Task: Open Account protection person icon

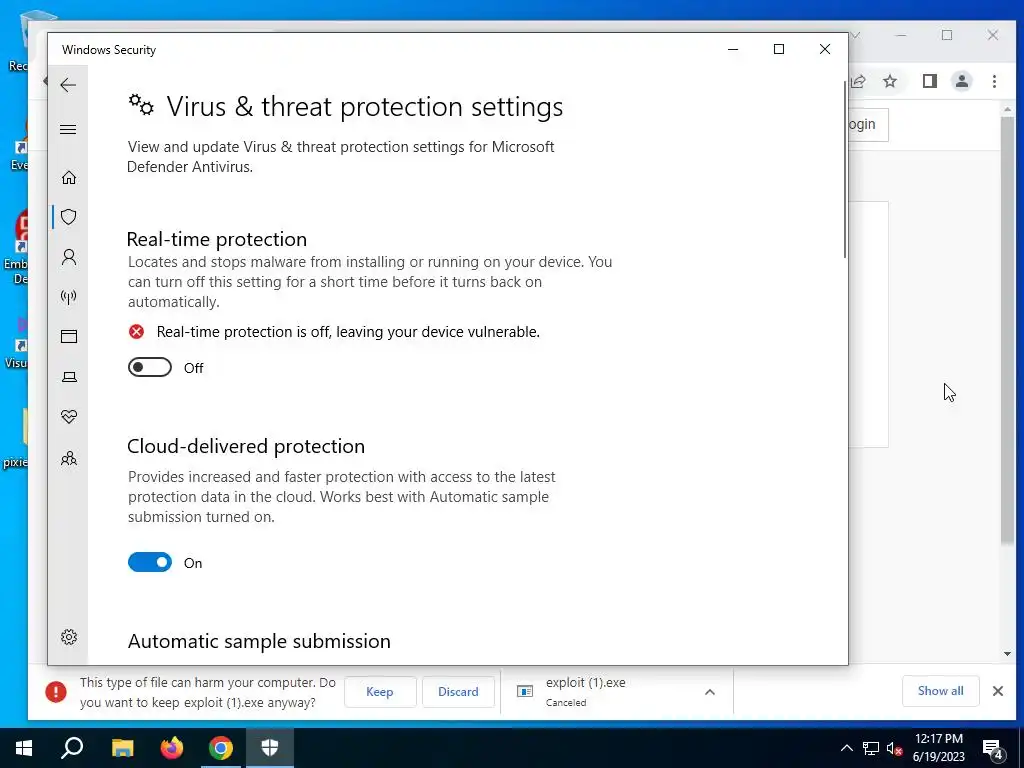Action: pyautogui.click(x=69, y=257)
